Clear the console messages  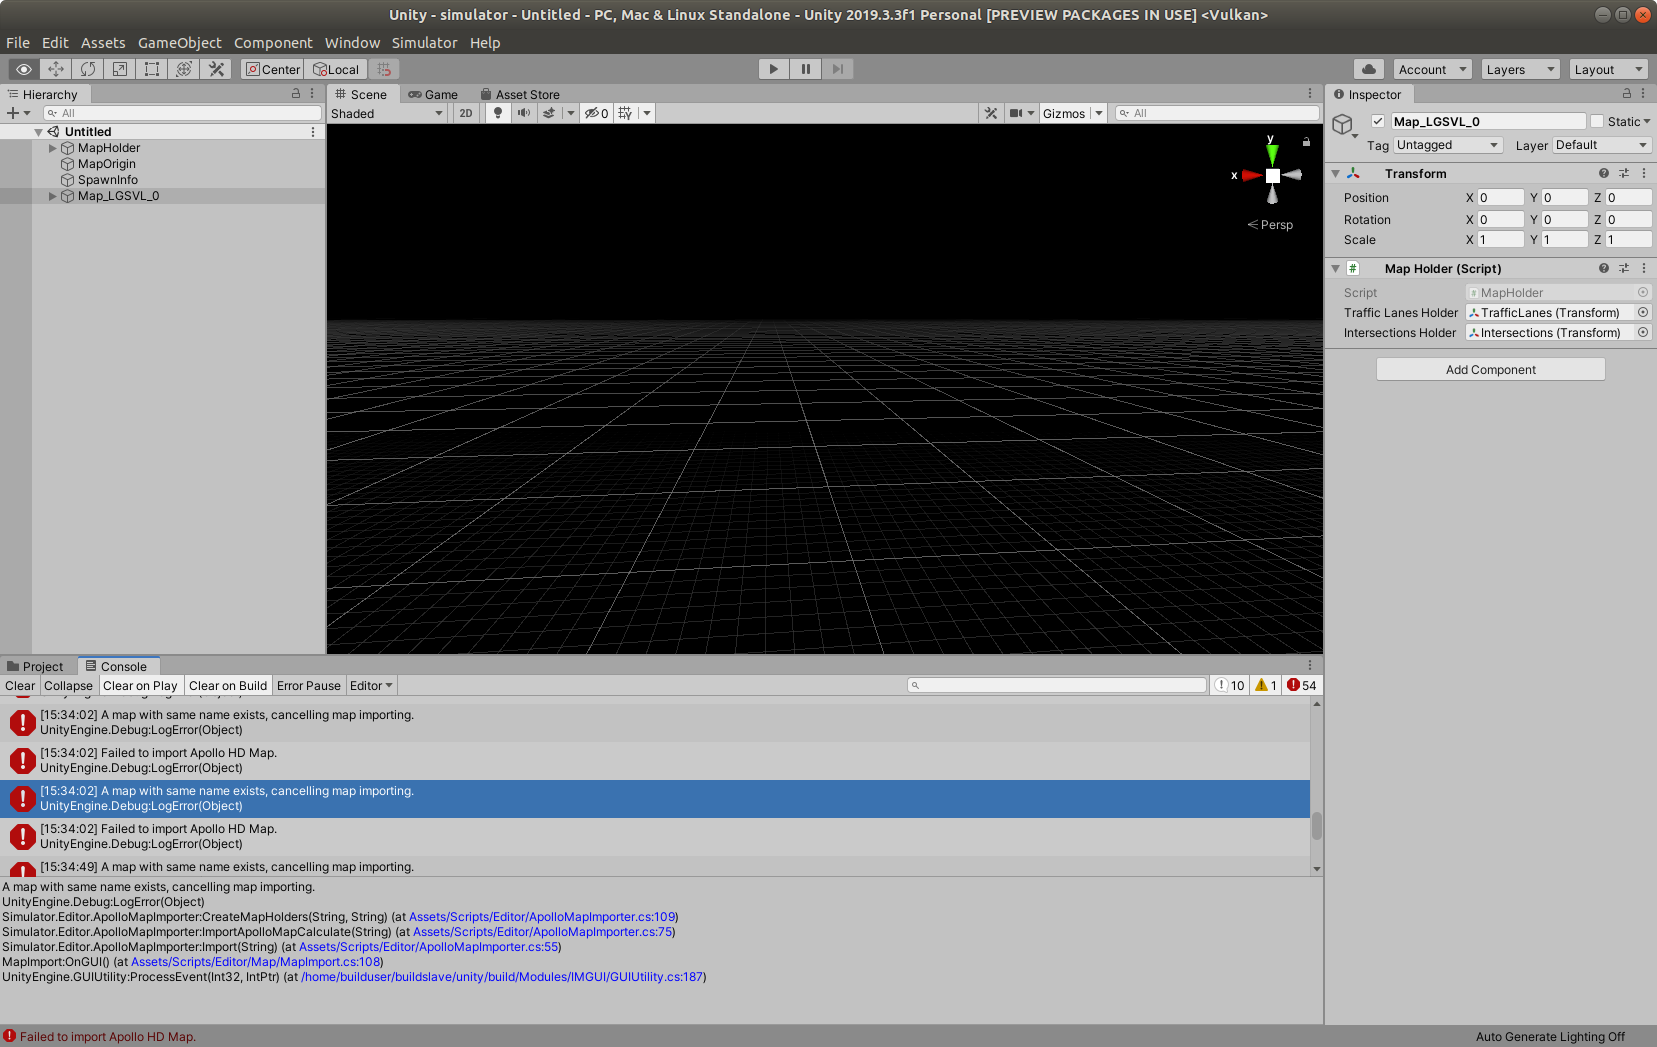point(19,685)
